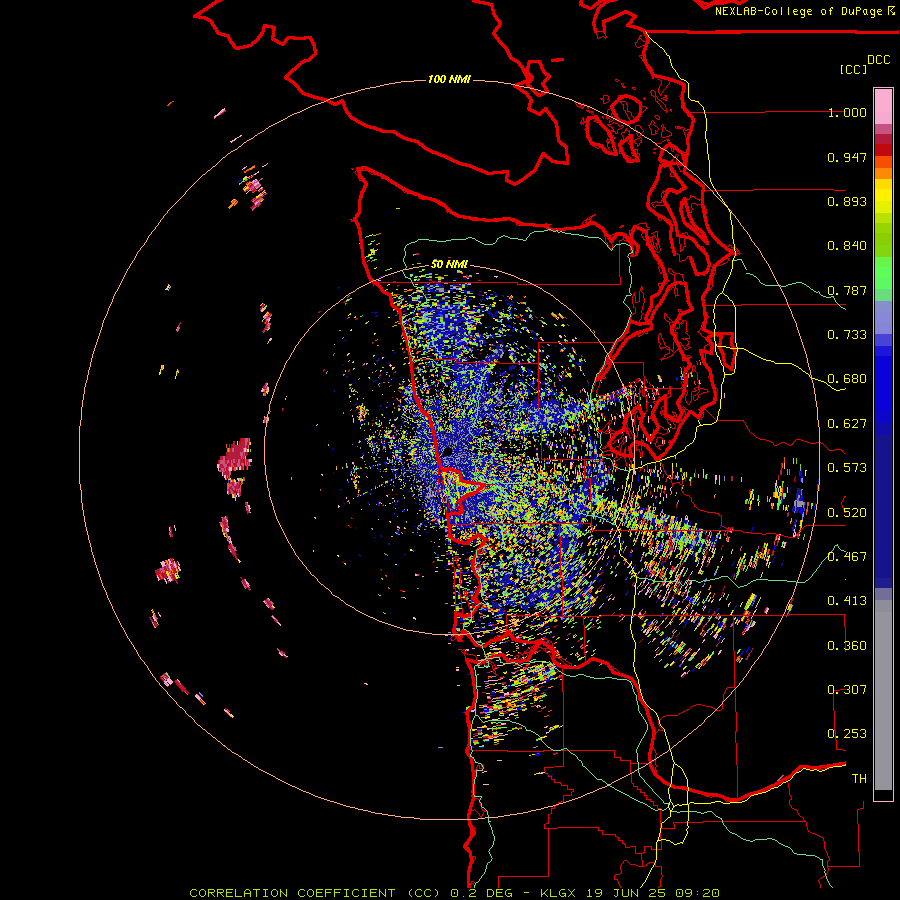The height and width of the screenshot is (900, 900).
Task: Pick the red segment of color bar
Action: tap(883, 150)
